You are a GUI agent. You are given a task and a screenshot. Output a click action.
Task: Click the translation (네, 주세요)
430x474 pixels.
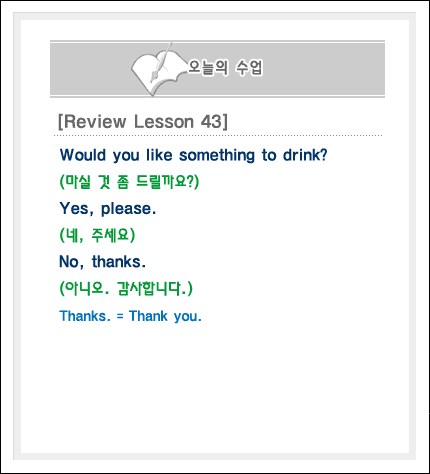(97, 235)
